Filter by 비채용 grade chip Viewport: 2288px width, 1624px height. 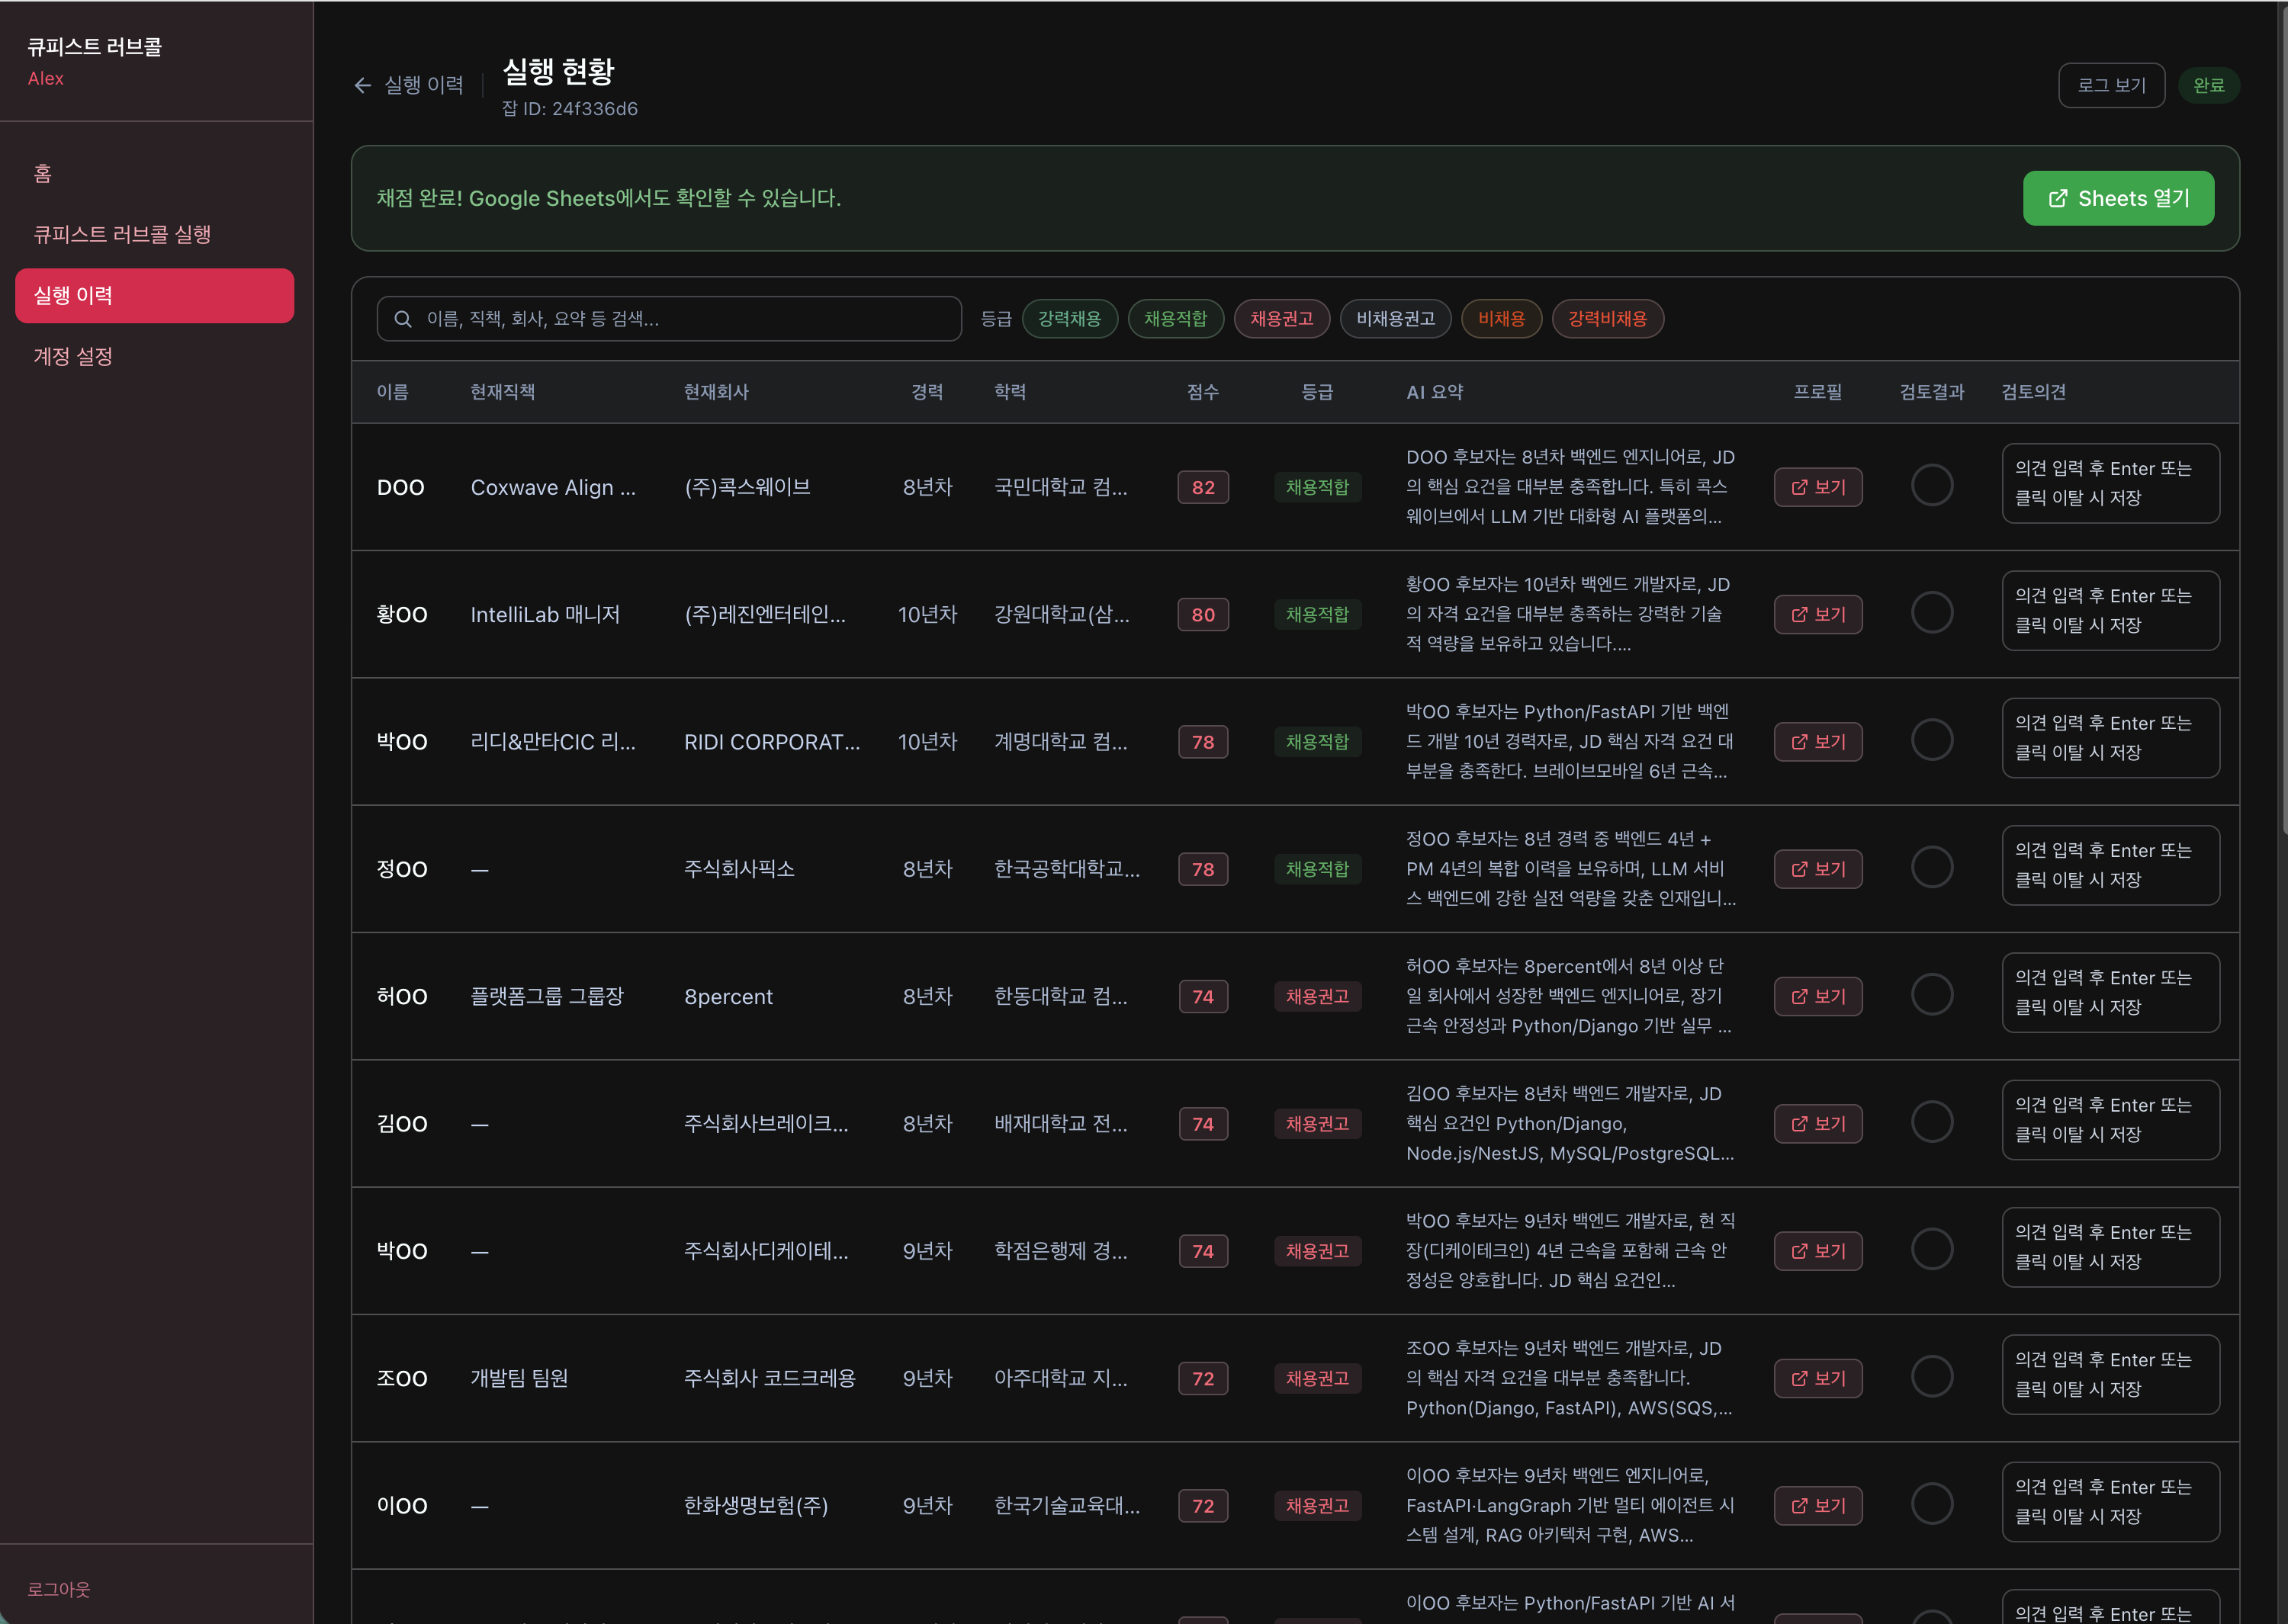[x=1501, y=319]
